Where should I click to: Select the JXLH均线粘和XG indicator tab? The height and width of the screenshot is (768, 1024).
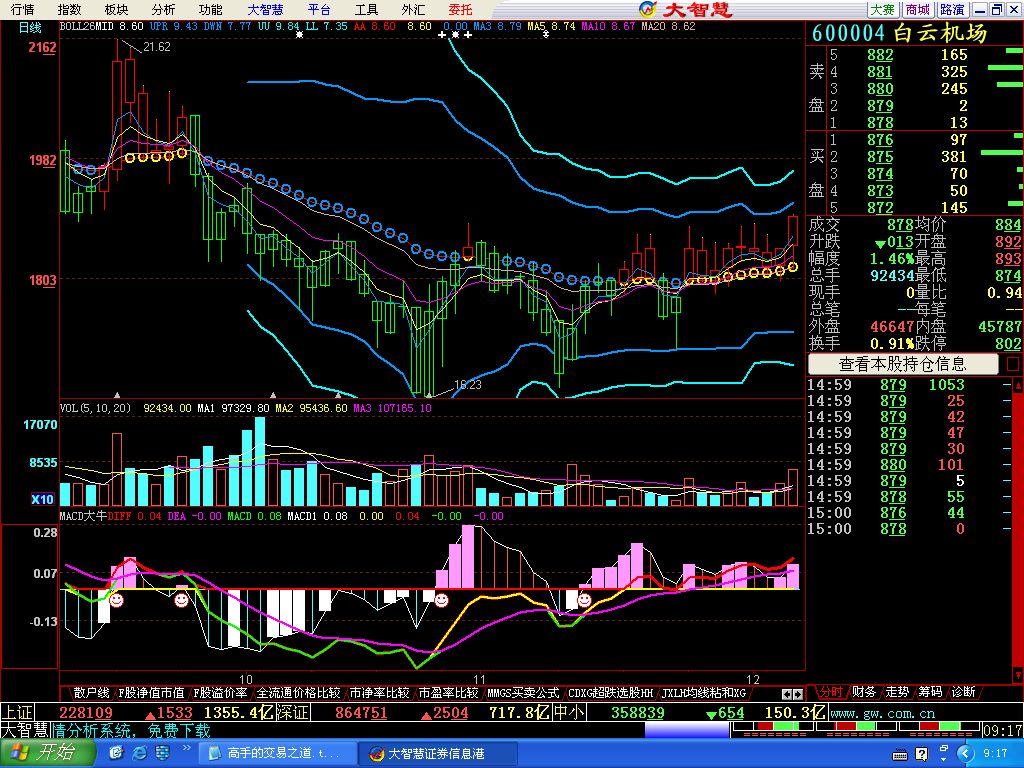coord(704,693)
